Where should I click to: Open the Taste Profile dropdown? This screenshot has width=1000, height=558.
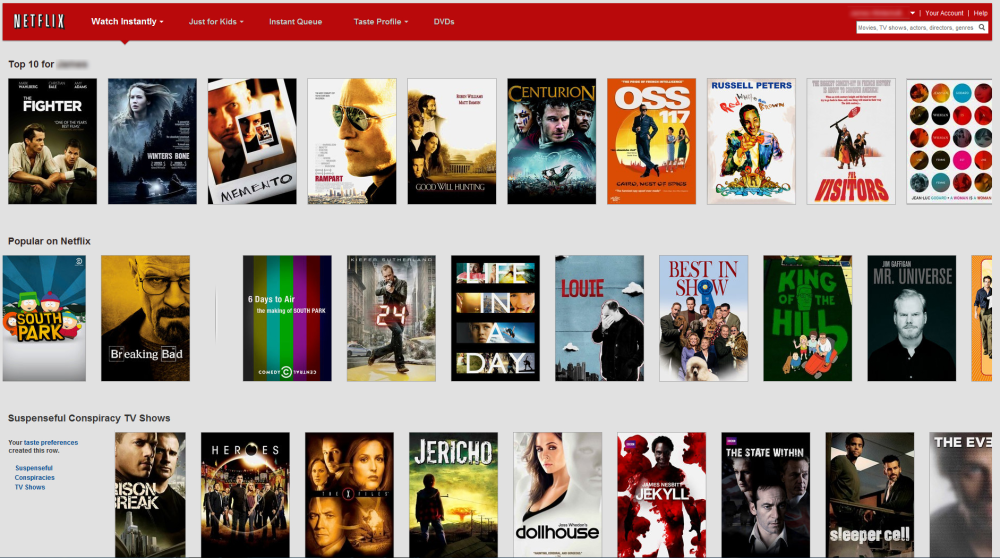point(381,22)
